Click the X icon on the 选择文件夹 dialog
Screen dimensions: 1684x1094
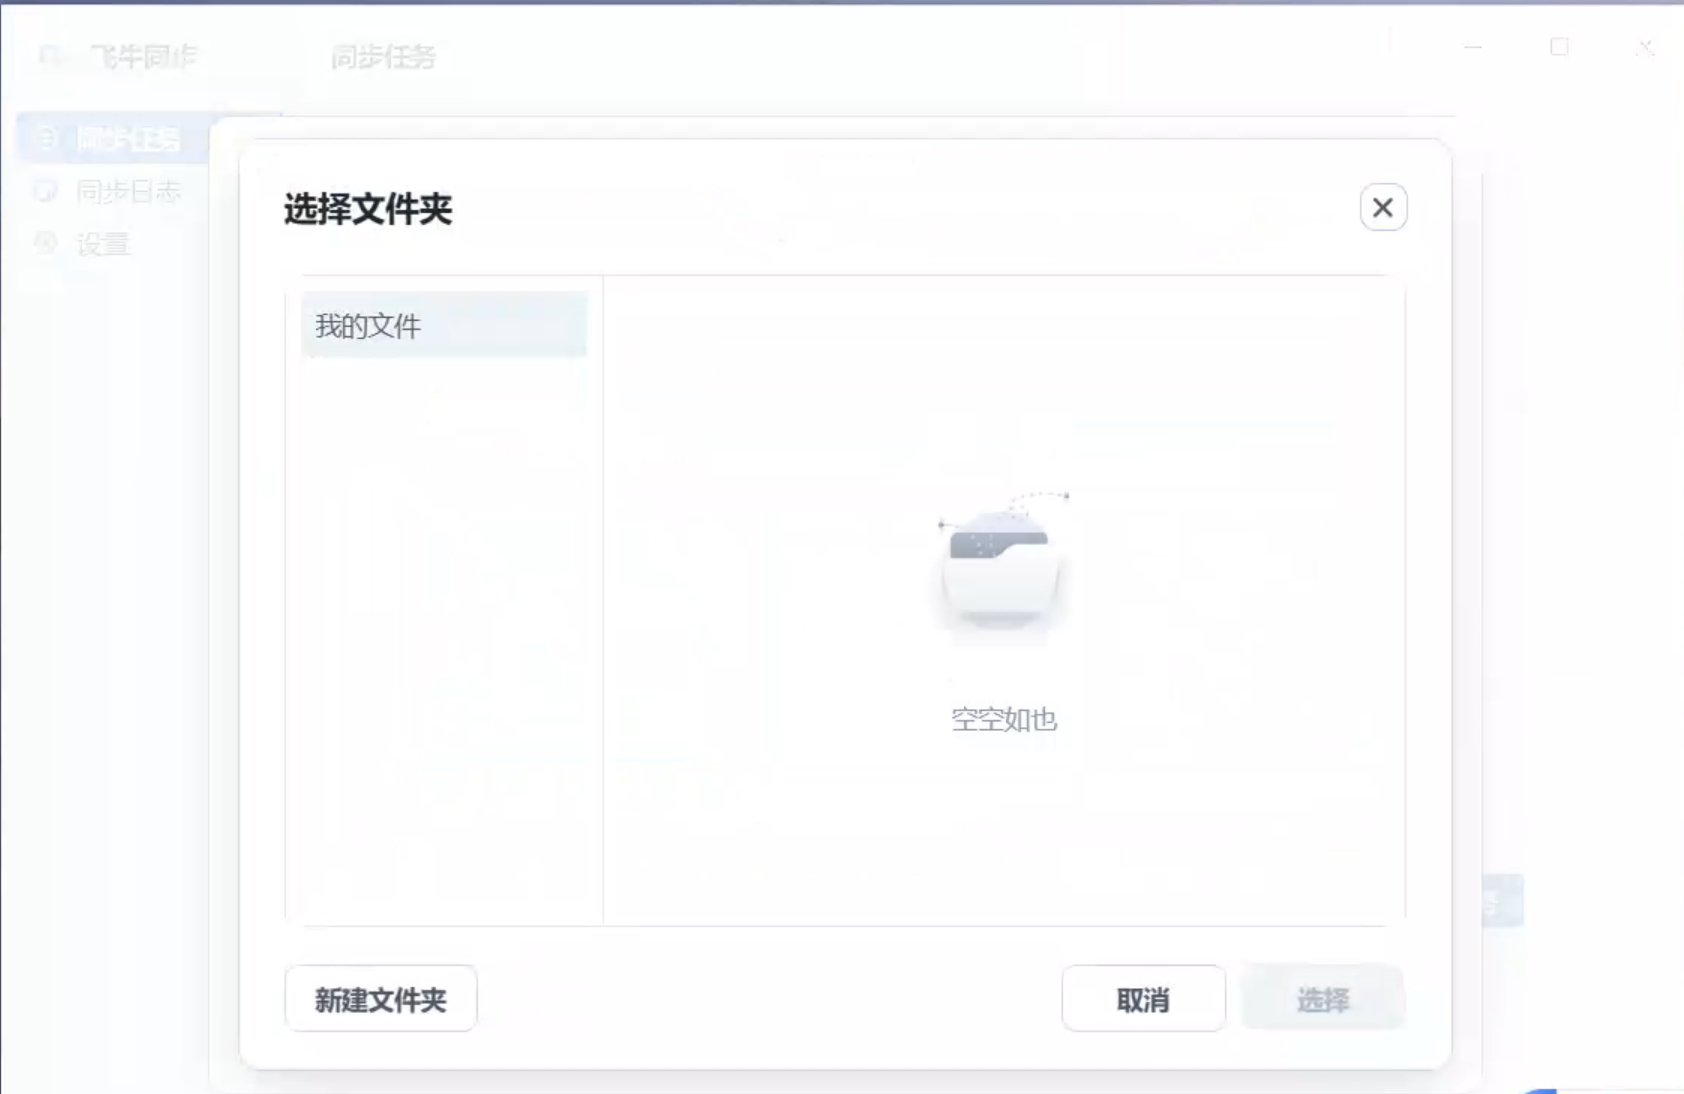pyautogui.click(x=1382, y=207)
